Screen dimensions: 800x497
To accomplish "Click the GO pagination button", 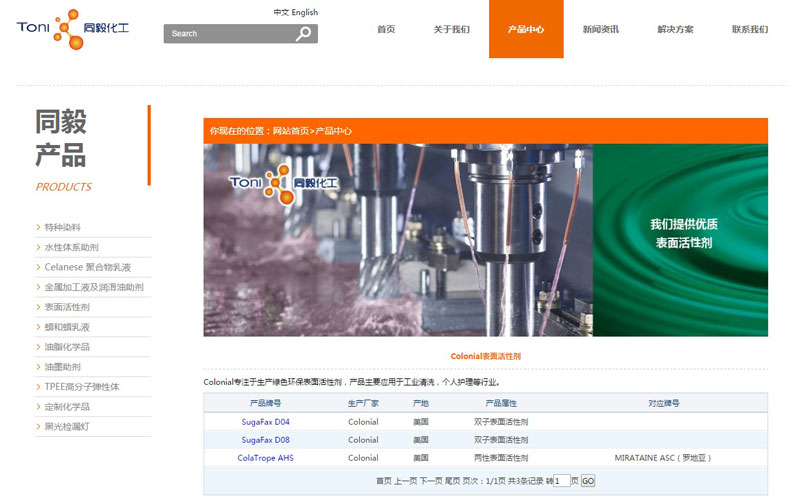I will point(588,481).
